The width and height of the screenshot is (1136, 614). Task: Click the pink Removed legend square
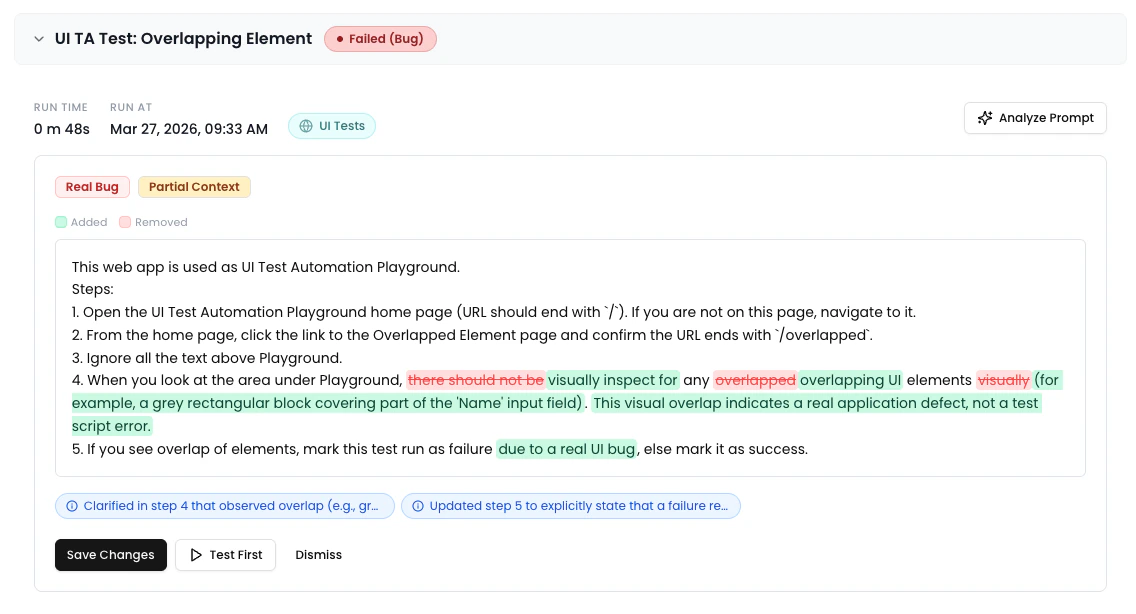(x=125, y=222)
